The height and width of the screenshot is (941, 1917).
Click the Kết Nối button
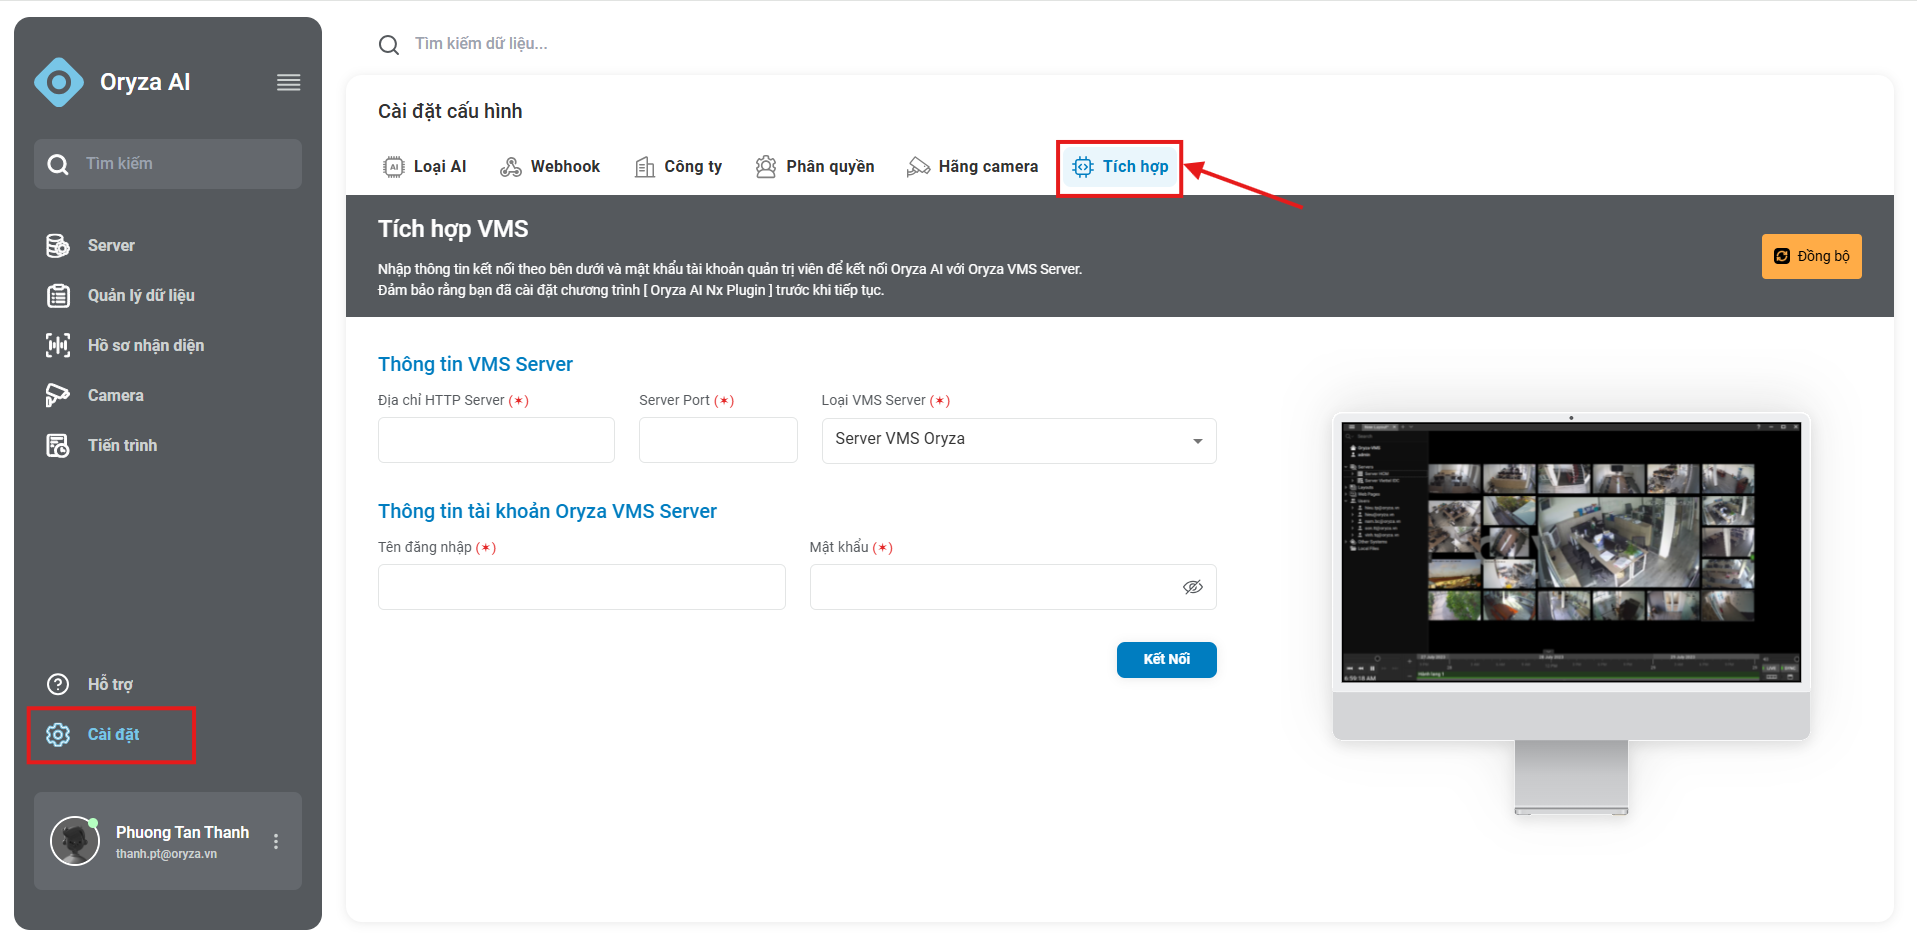pyautogui.click(x=1167, y=660)
